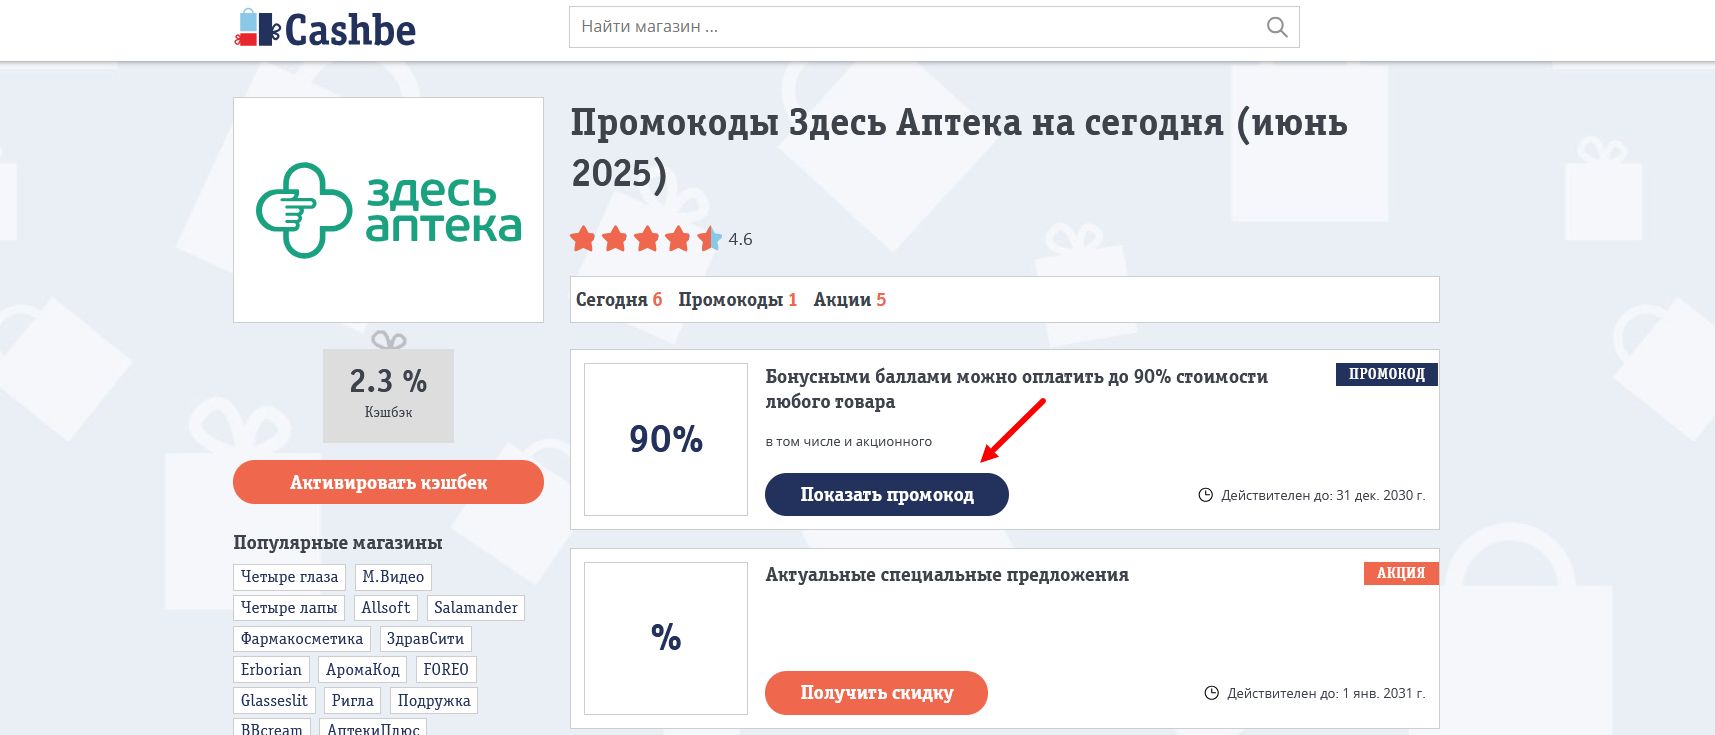Open the 'АромаКод' store tag
1715x735 pixels.
[x=363, y=670]
